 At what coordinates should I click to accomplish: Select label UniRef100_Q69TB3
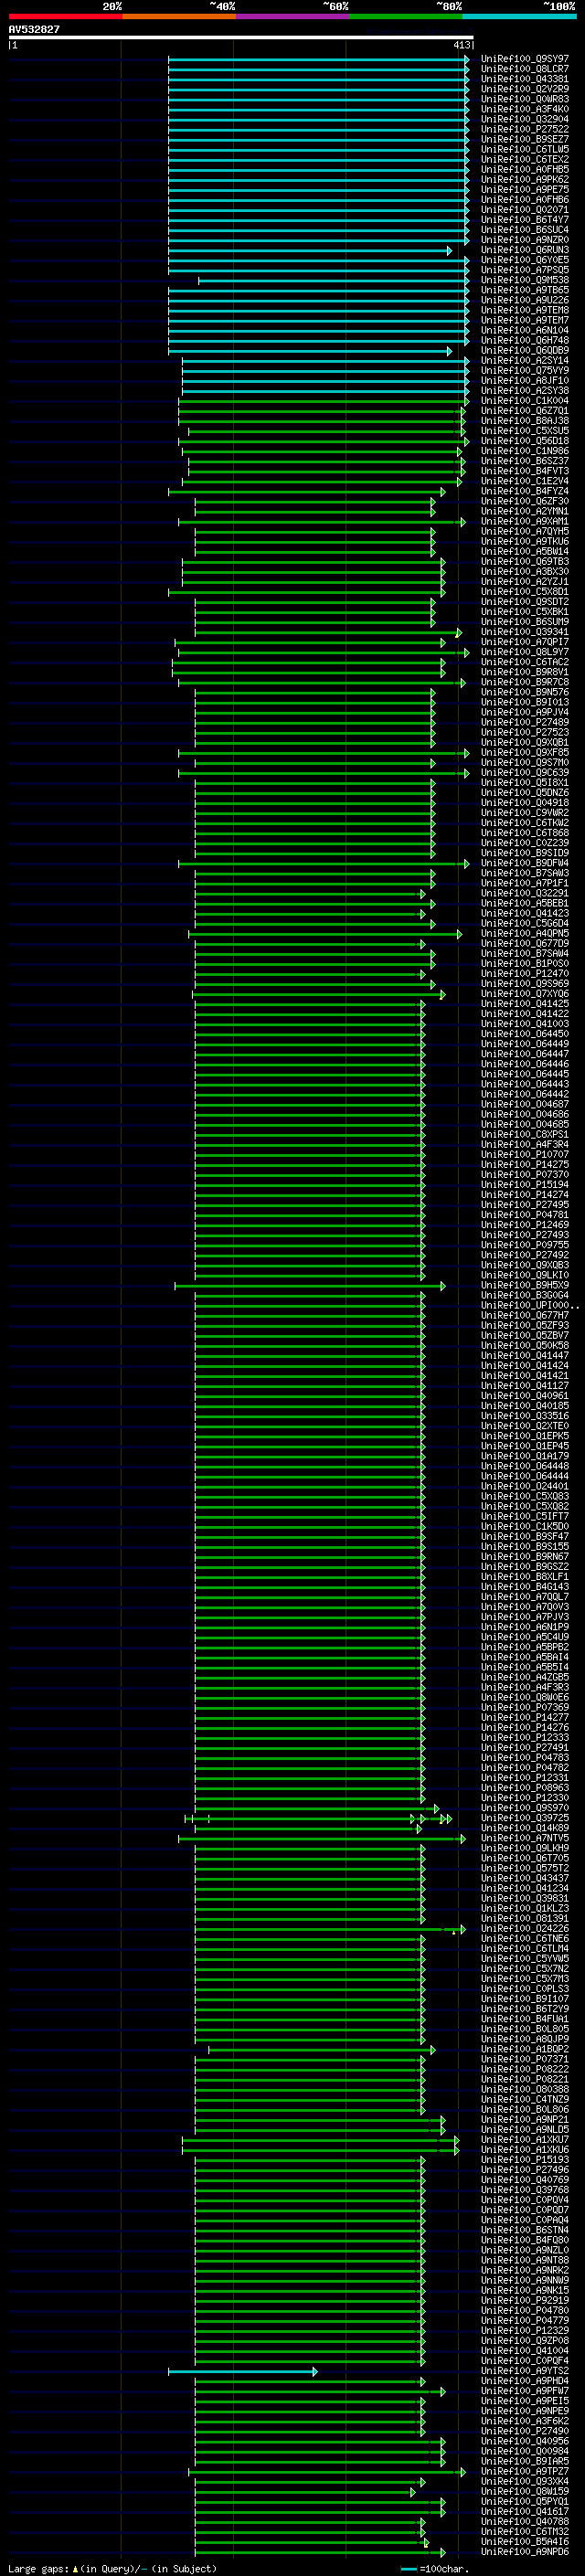525,562
